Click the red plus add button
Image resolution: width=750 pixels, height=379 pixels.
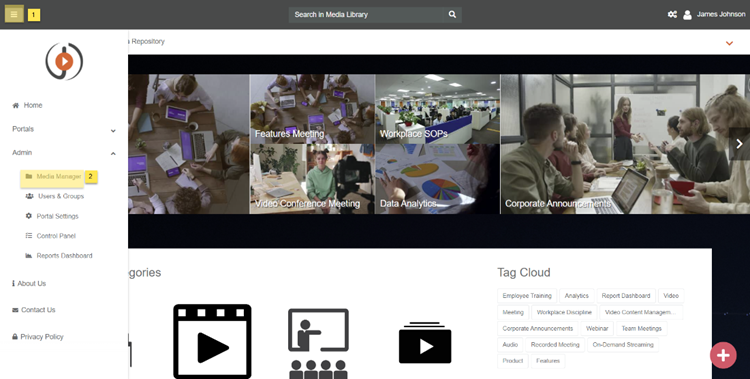[x=723, y=355]
